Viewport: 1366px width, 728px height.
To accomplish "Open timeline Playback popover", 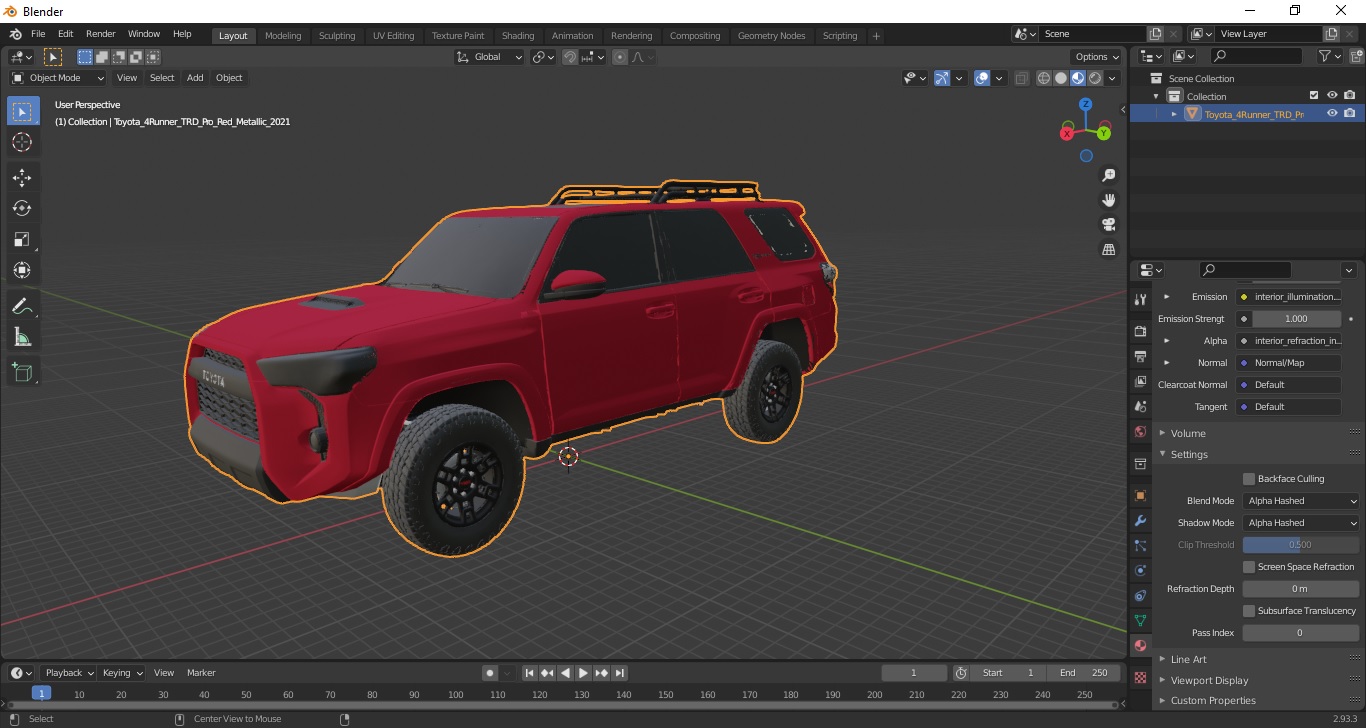I will [x=70, y=673].
